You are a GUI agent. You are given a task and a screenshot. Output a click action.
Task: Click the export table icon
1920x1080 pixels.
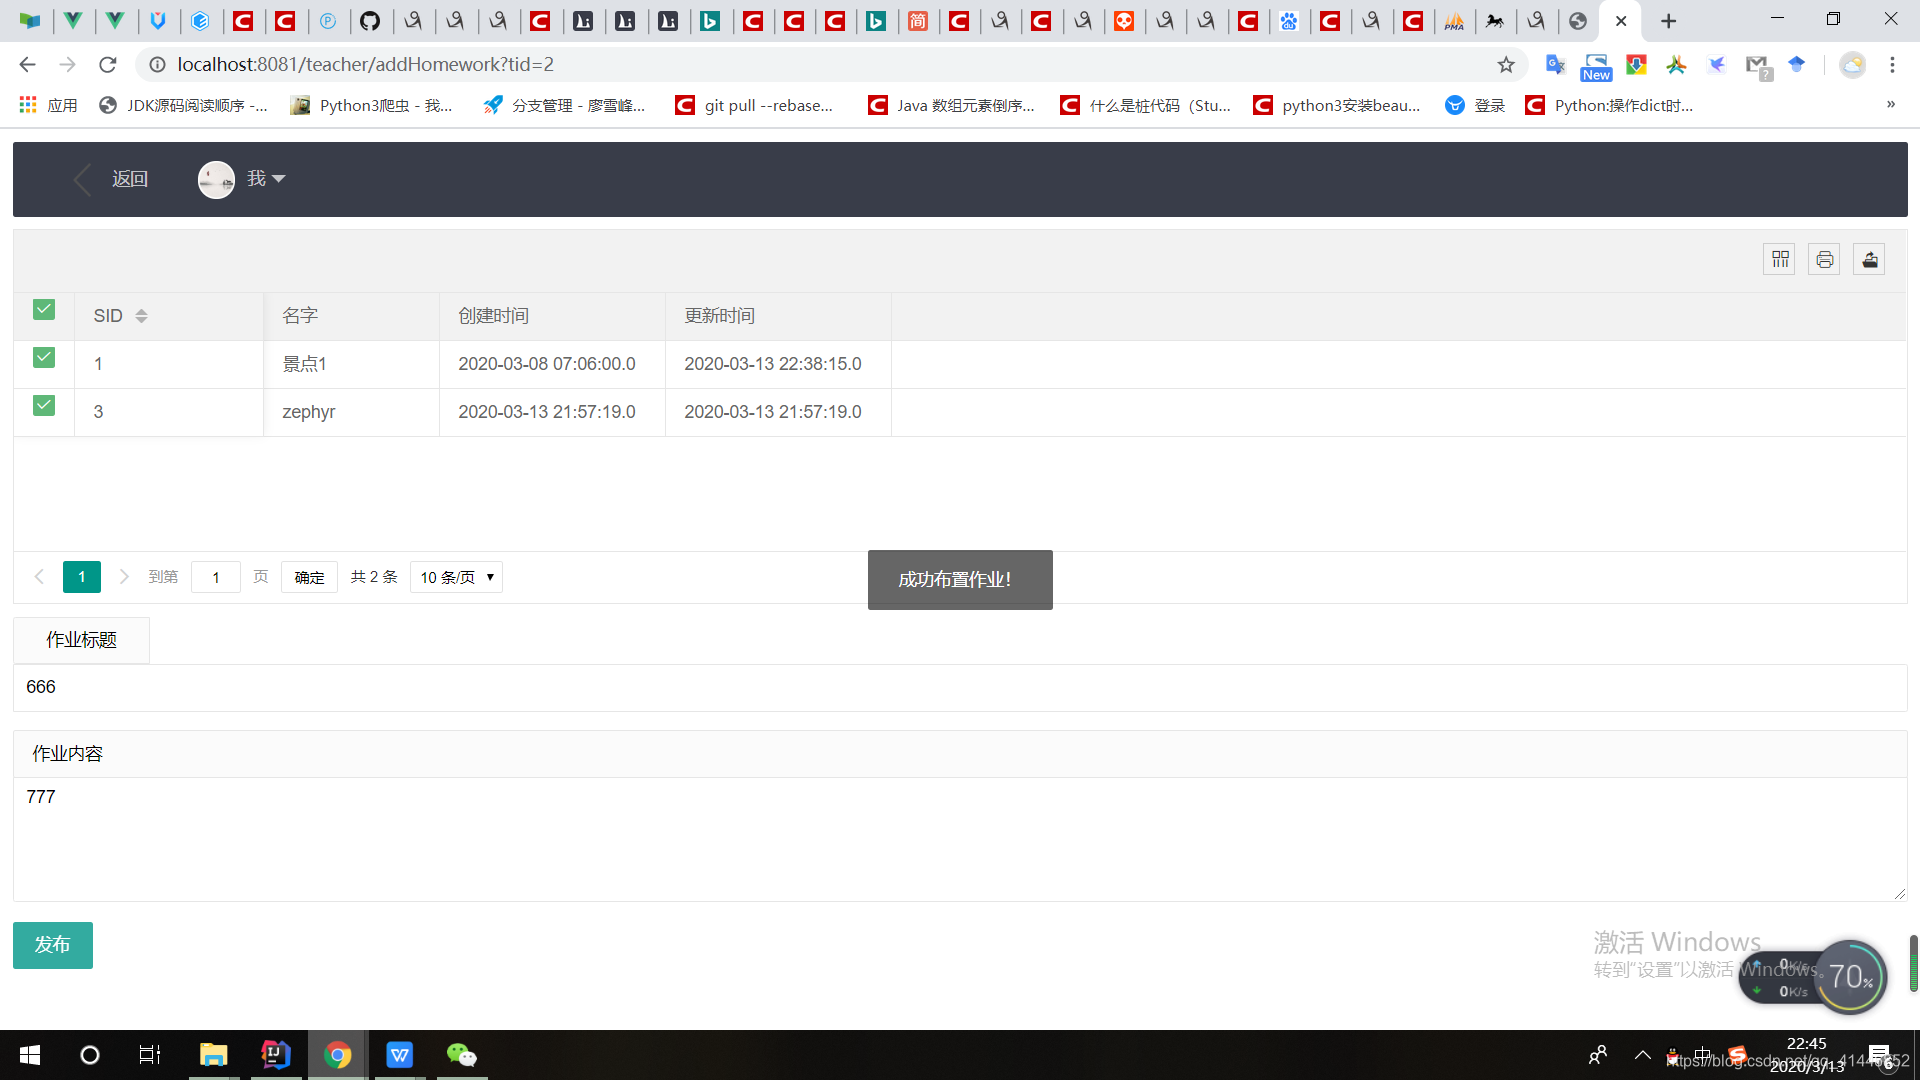click(x=1869, y=260)
